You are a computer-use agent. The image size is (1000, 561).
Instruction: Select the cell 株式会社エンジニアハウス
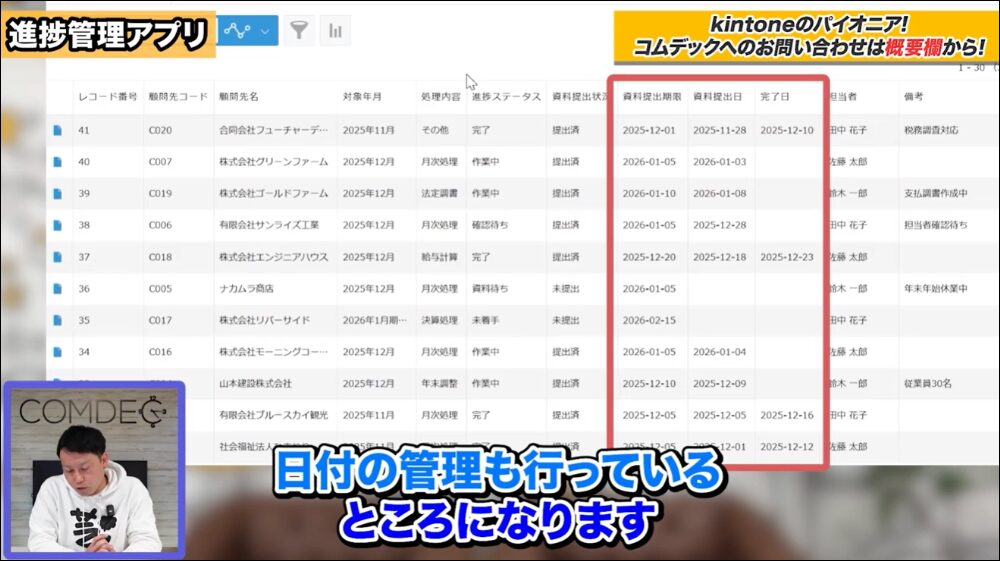click(274, 257)
